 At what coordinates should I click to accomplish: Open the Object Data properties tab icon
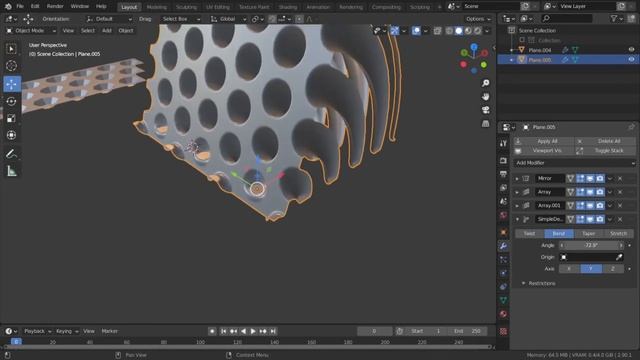[x=503, y=300]
